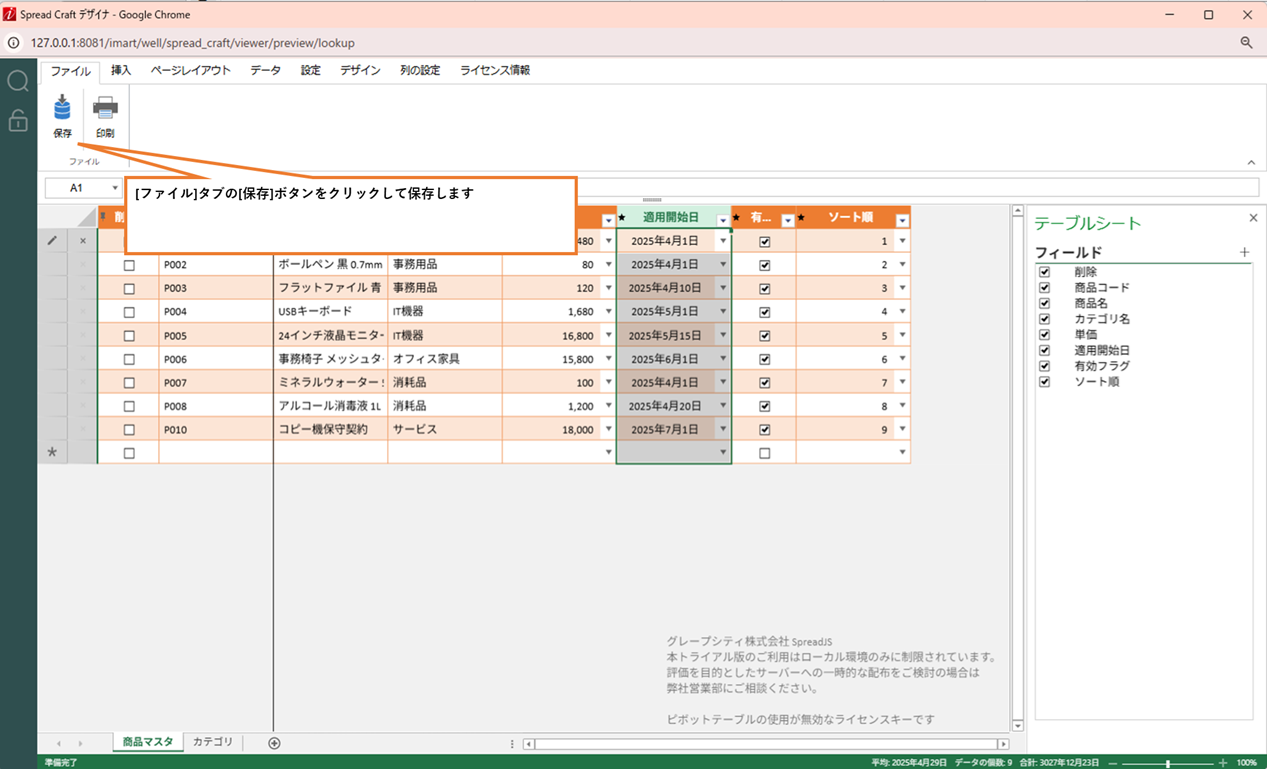Screen dimensions: 1267x769
Task: Click the magnifier search icon in left sidebar
Action: point(18,81)
